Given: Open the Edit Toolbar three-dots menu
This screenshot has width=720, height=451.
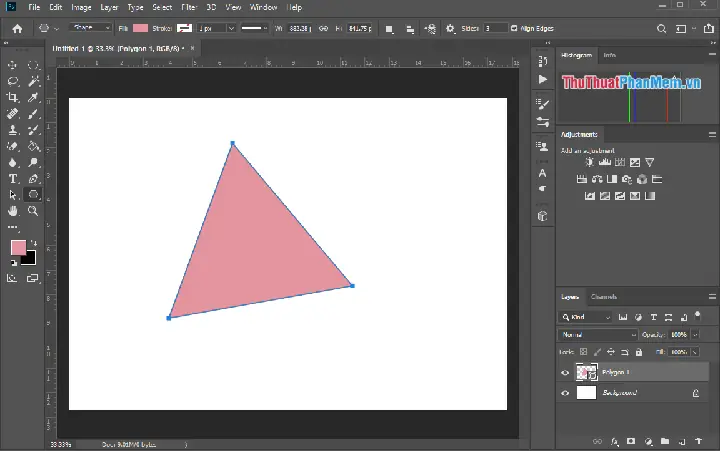Looking at the screenshot, I should [x=12, y=227].
